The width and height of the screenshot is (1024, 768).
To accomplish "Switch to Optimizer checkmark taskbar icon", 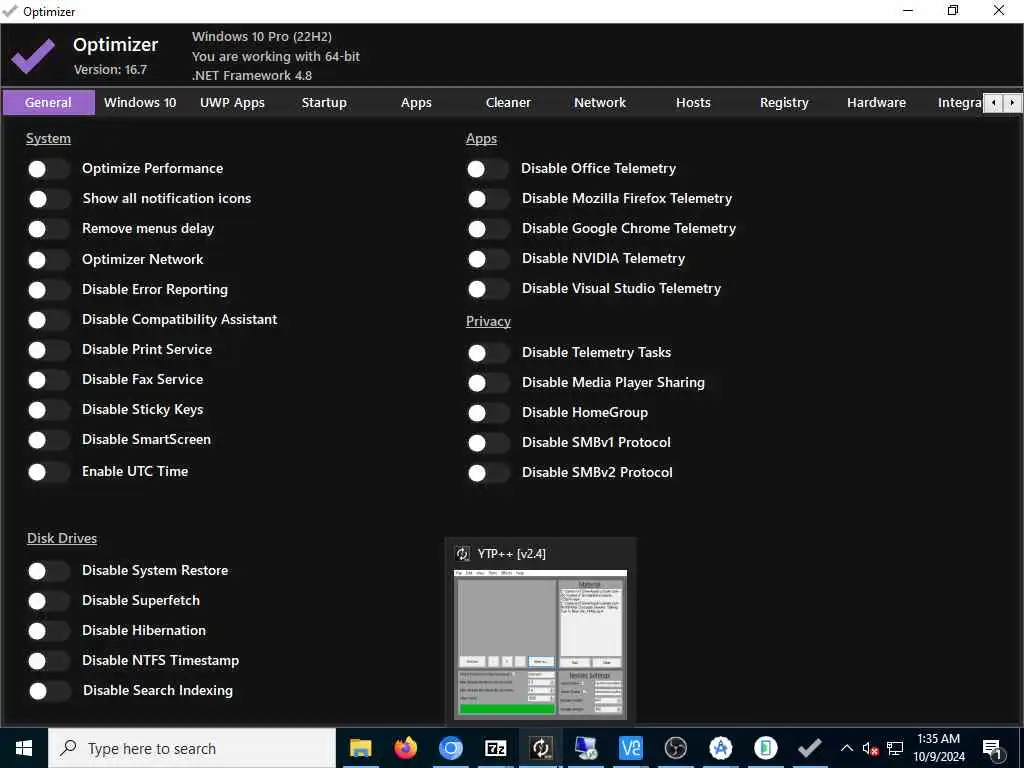I will click(x=810, y=748).
